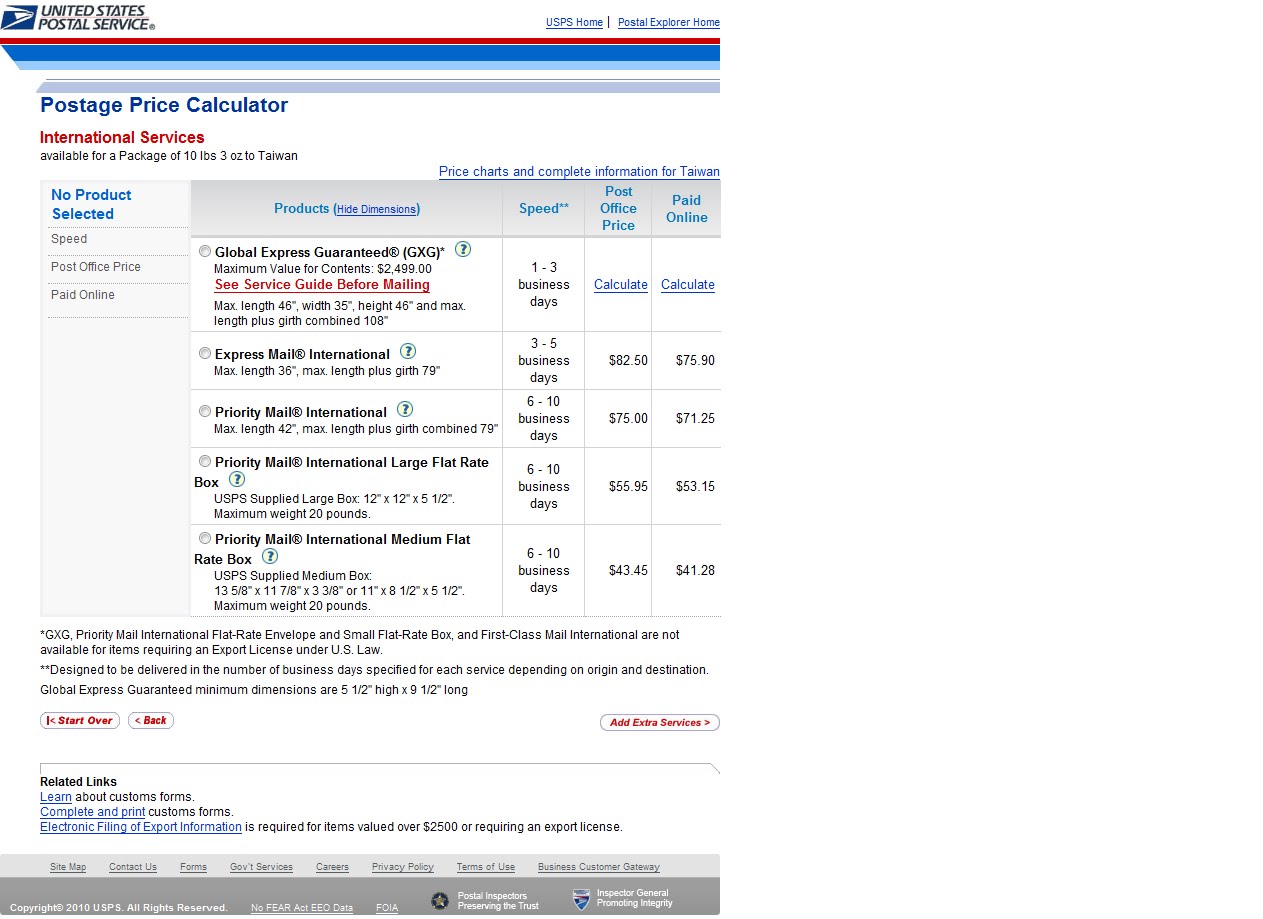Open price charts and information for Taiwan
This screenshot has height=919, width=1263.
[579, 172]
